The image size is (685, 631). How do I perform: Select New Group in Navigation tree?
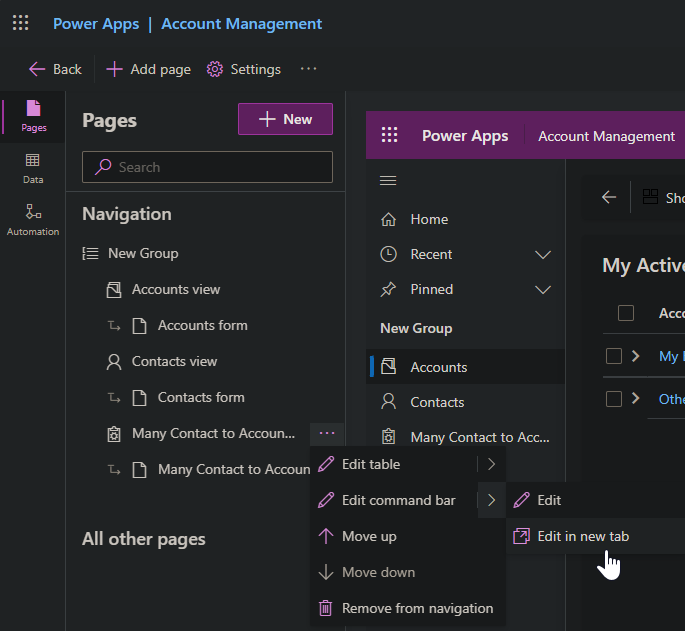click(143, 253)
